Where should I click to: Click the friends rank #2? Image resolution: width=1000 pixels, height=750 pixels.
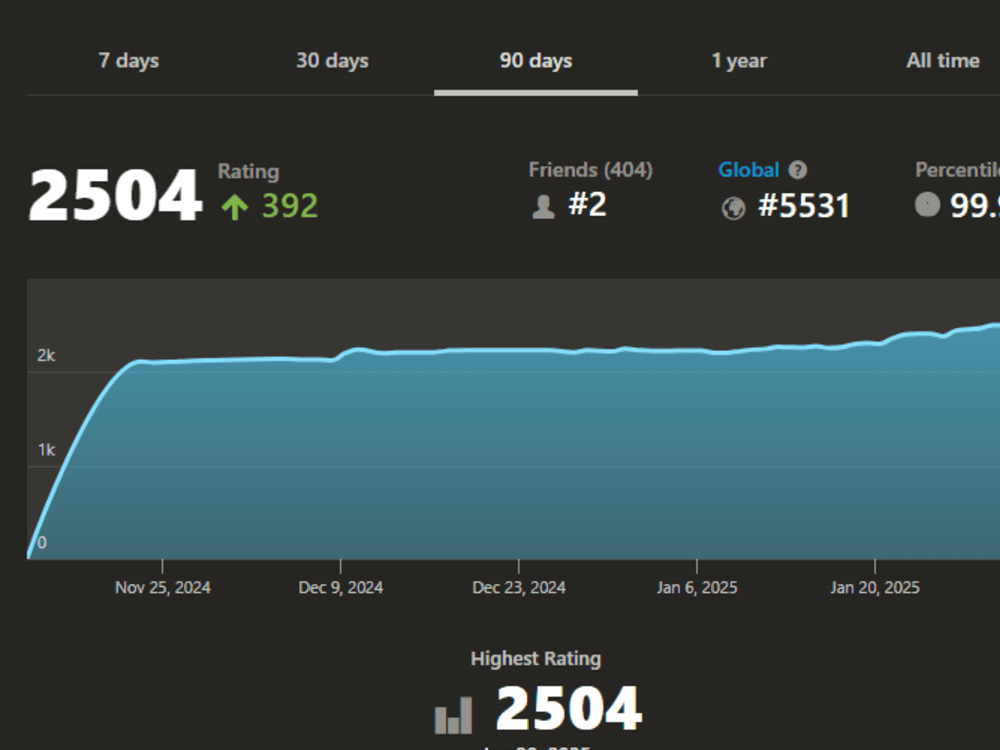[587, 205]
